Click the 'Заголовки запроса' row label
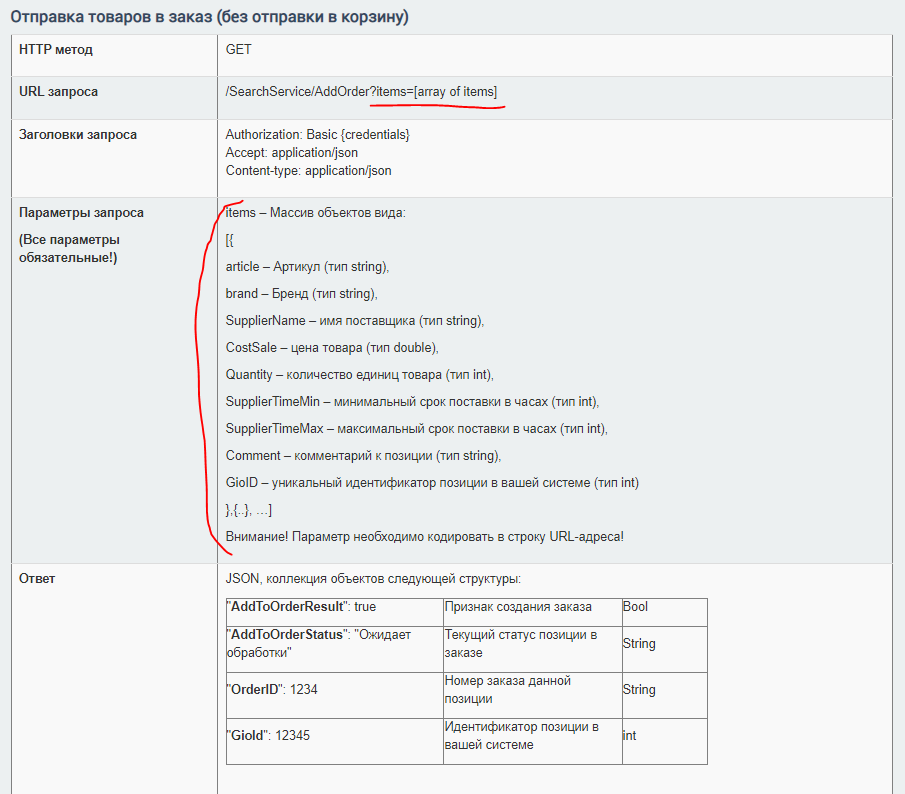The width and height of the screenshot is (905, 794). tap(78, 134)
